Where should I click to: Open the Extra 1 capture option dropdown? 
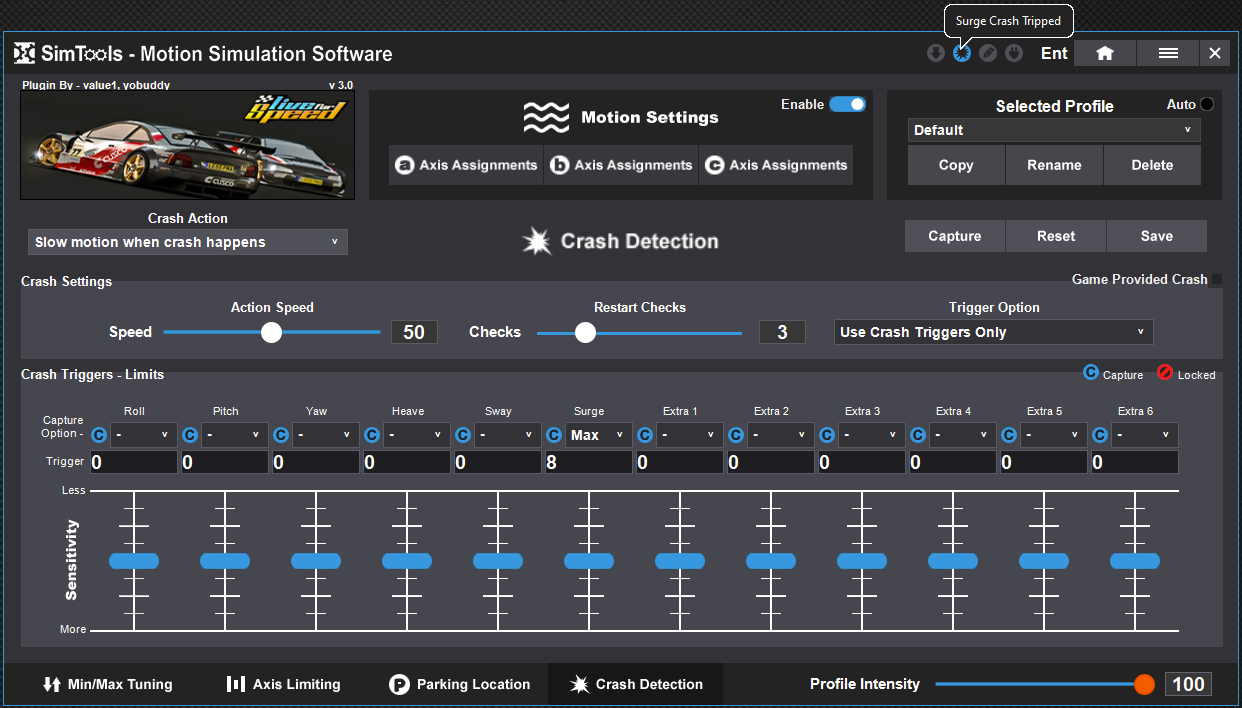click(690, 435)
